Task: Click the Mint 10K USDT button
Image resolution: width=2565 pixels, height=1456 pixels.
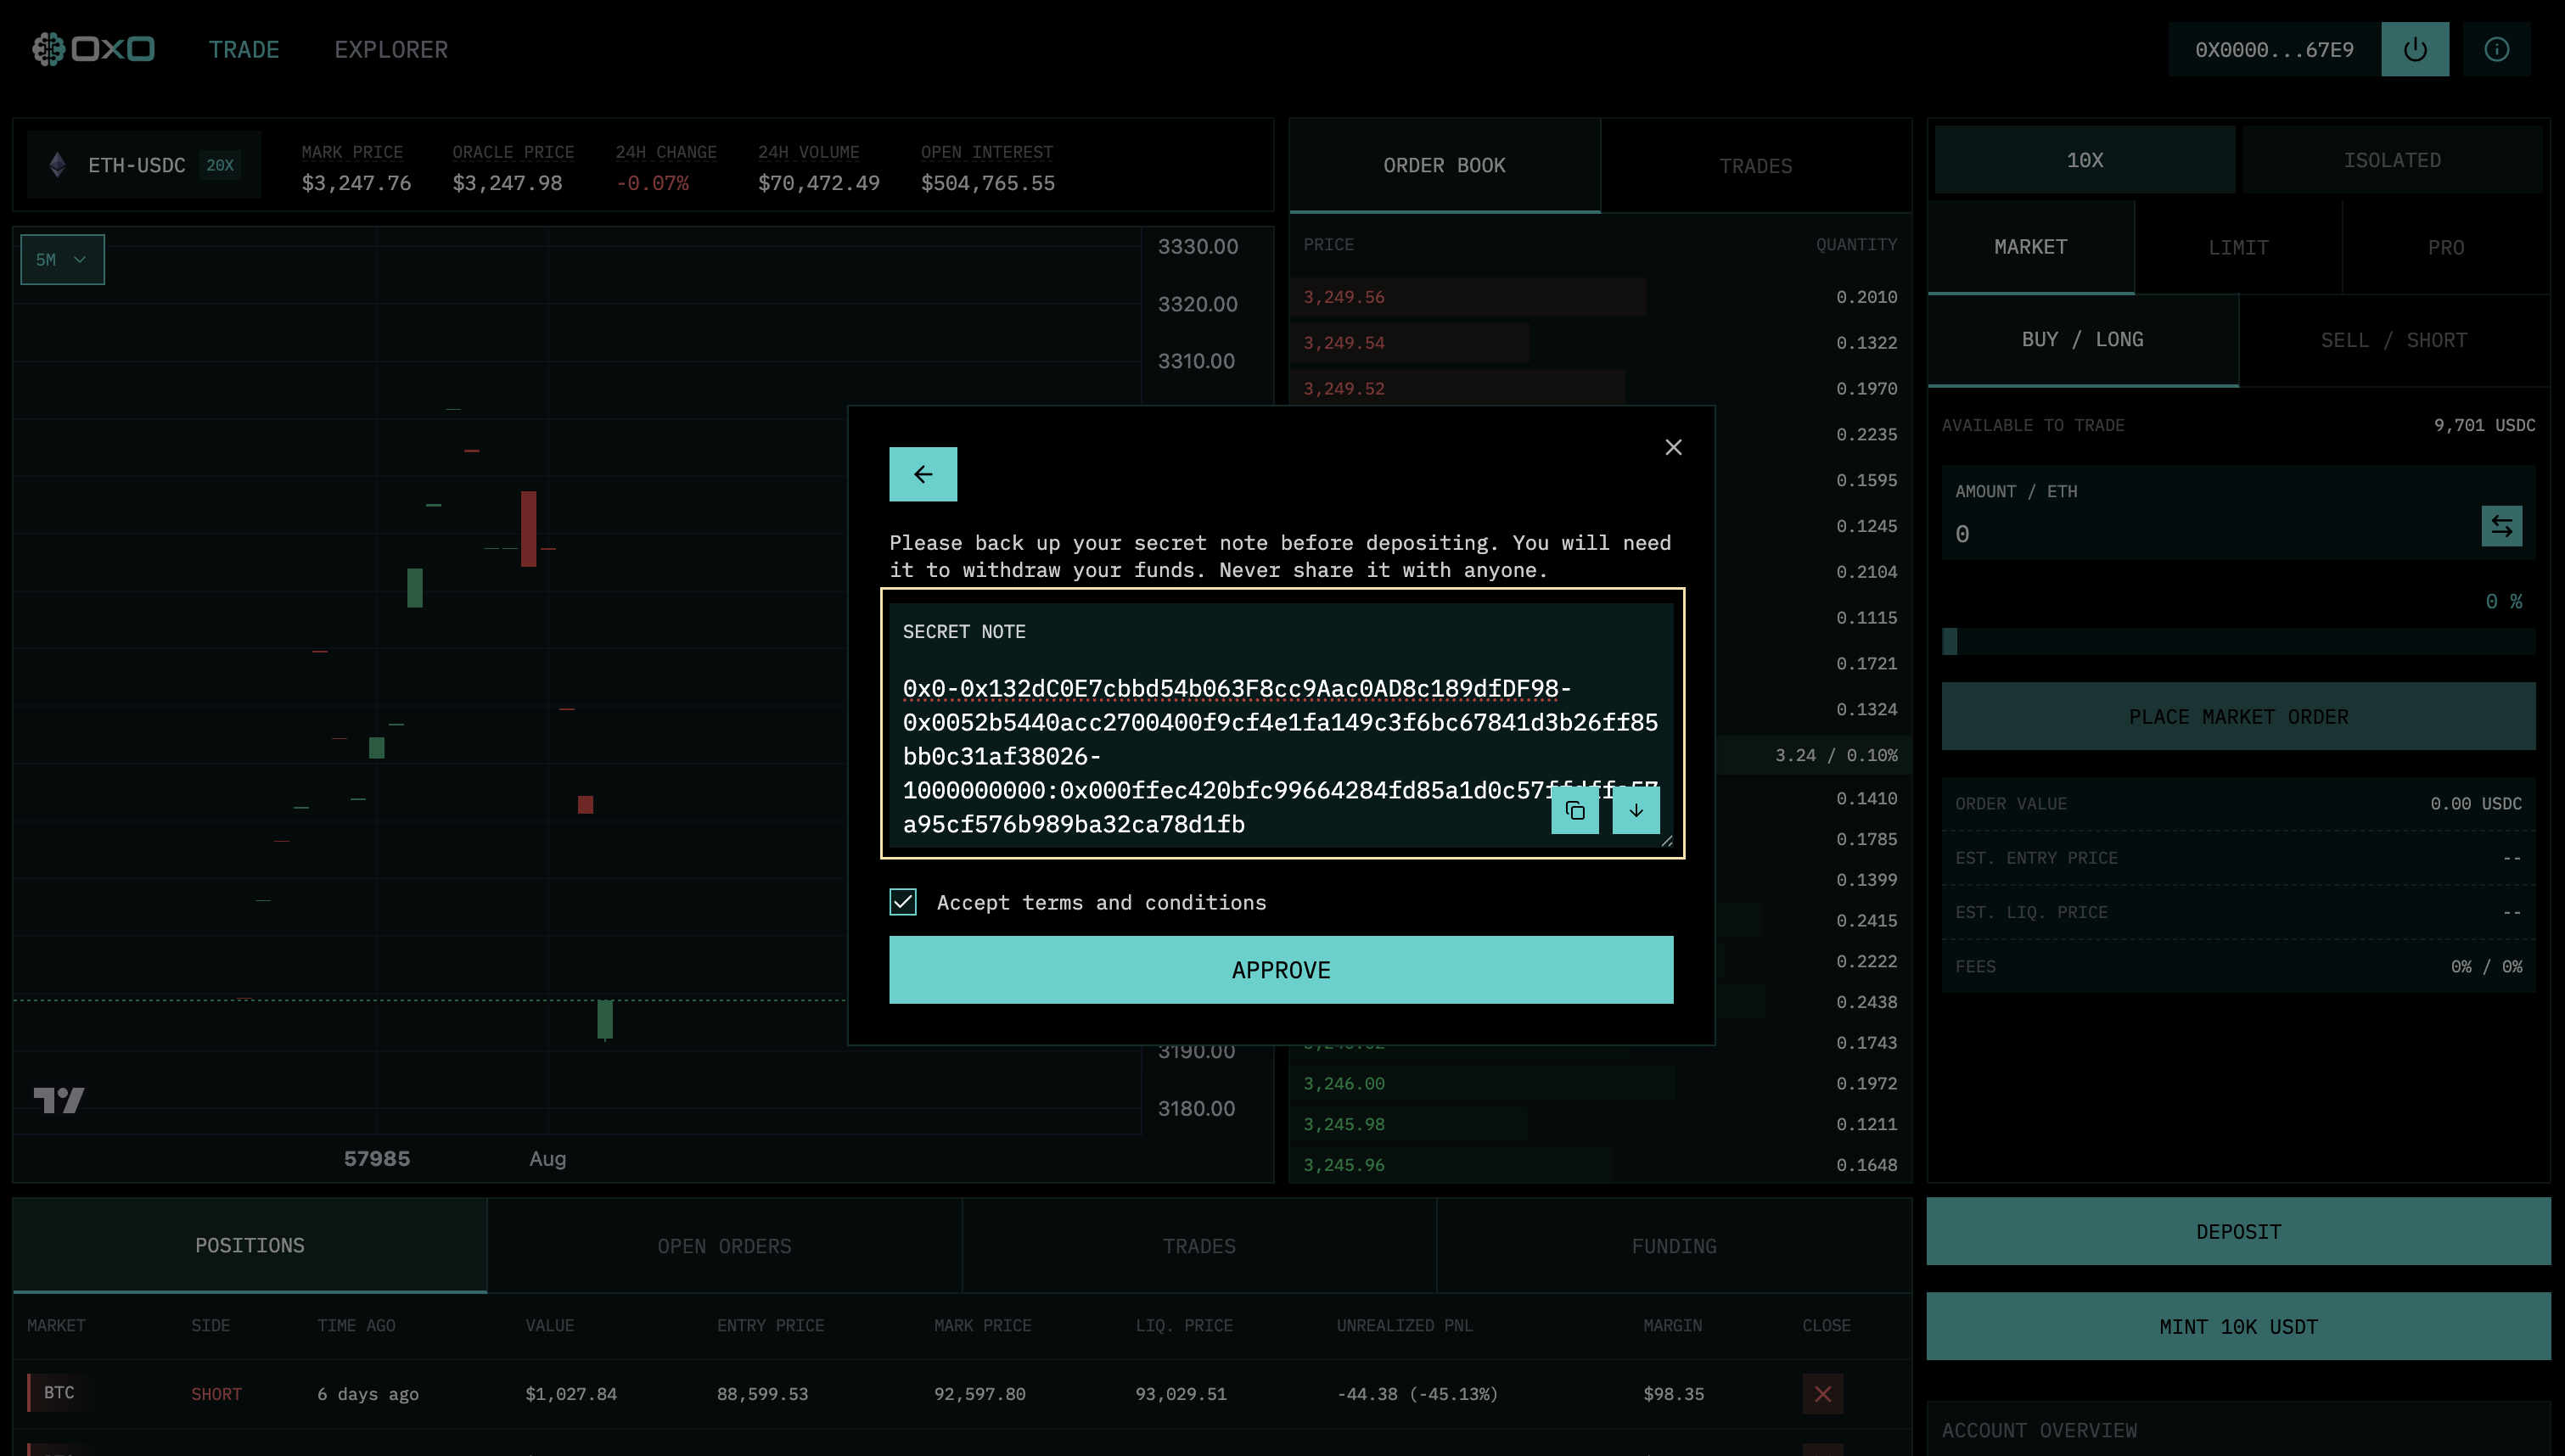Action: pyautogui.click(x=2237, y=1326)
